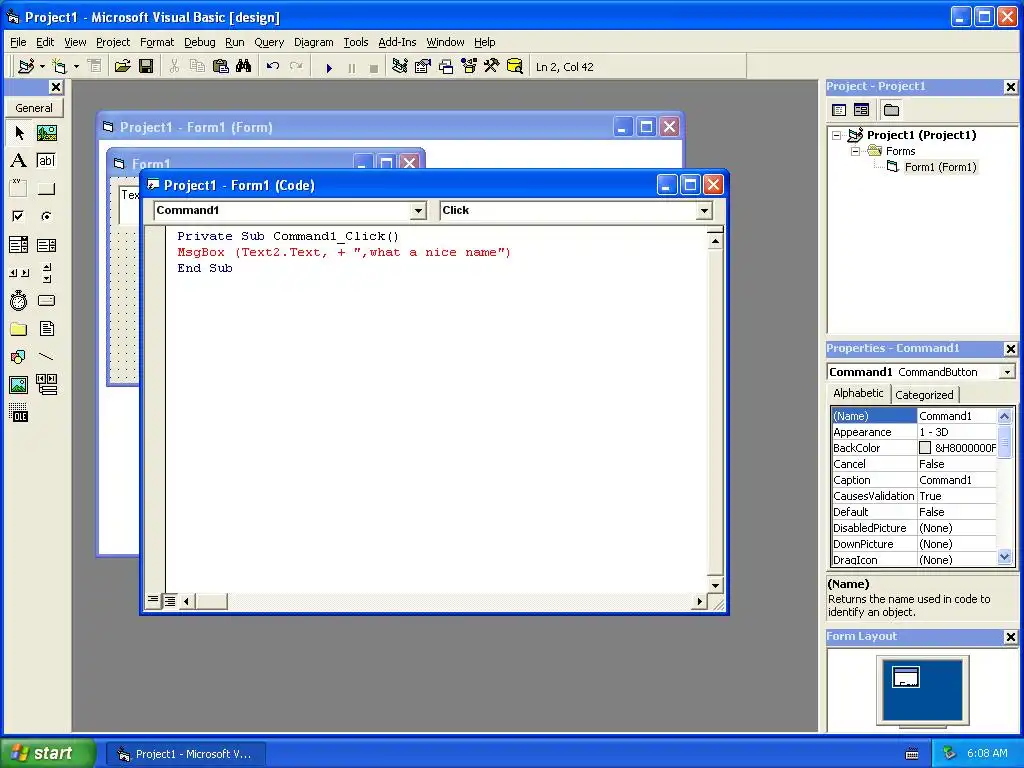Select the ListBox tool in toolbox
Viewport: 1024px width, 768px height.
pyautogui.click(x=46, y=245)
